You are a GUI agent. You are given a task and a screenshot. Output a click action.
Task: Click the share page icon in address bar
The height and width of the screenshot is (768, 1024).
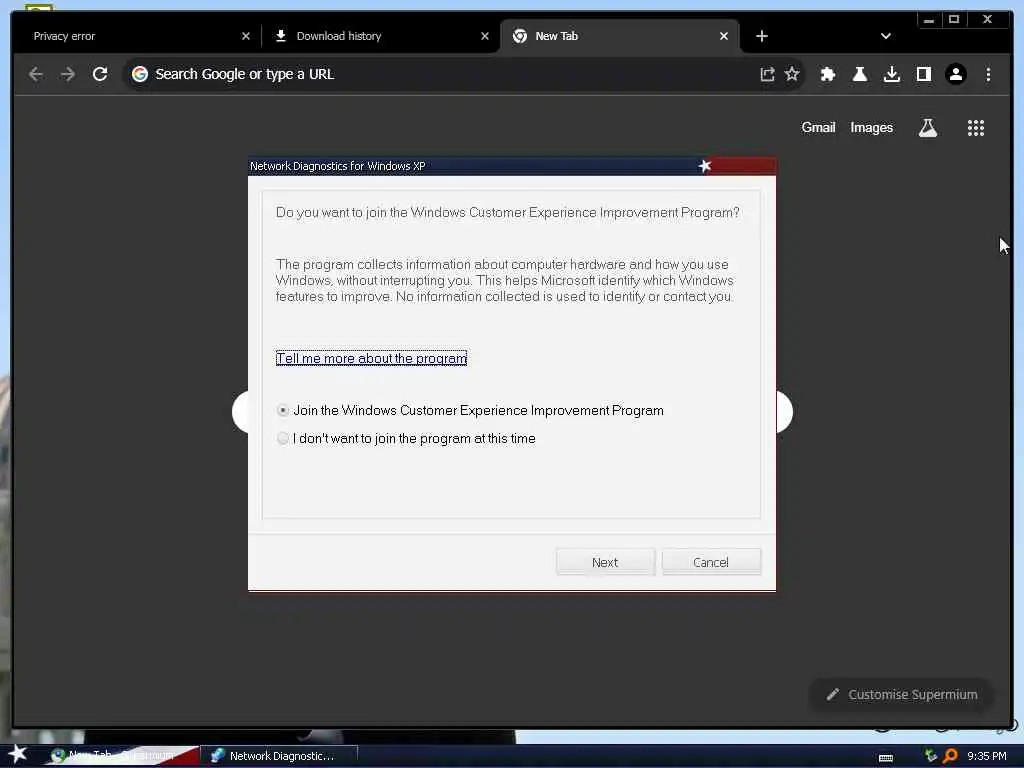[767, 74]
